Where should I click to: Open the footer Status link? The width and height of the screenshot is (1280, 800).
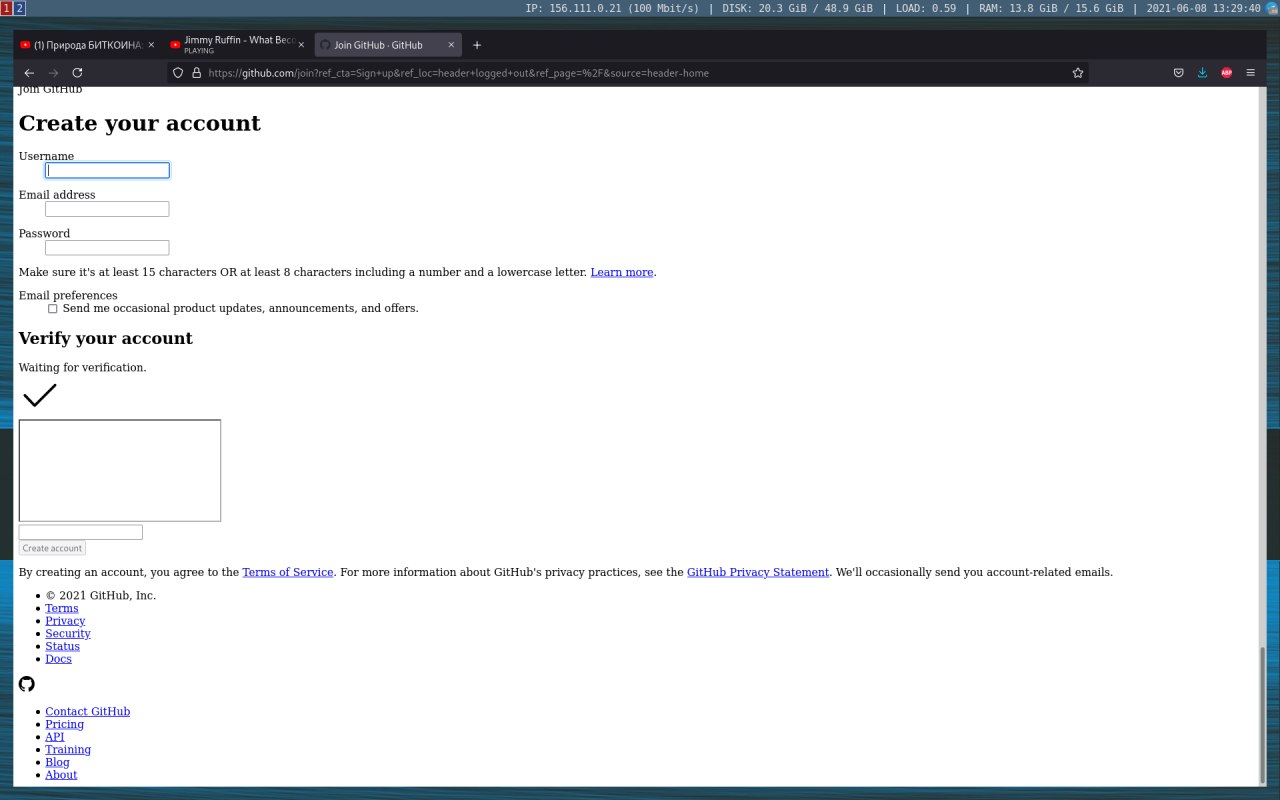[x=62, y=646]
